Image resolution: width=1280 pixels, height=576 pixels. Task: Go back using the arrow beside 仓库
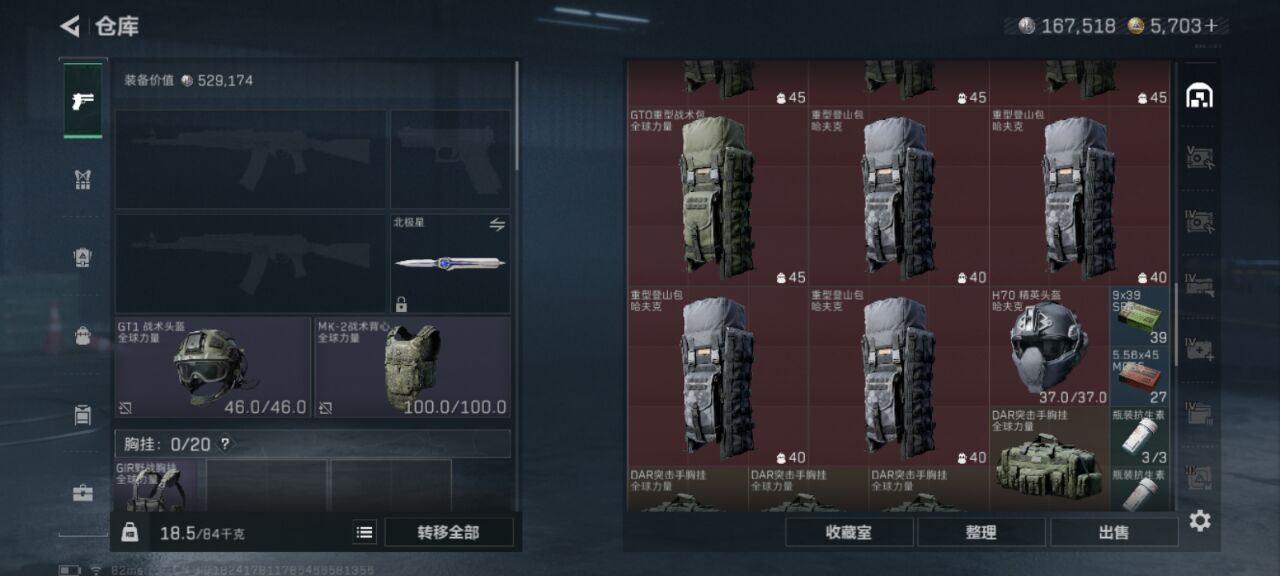pos(70,26)
